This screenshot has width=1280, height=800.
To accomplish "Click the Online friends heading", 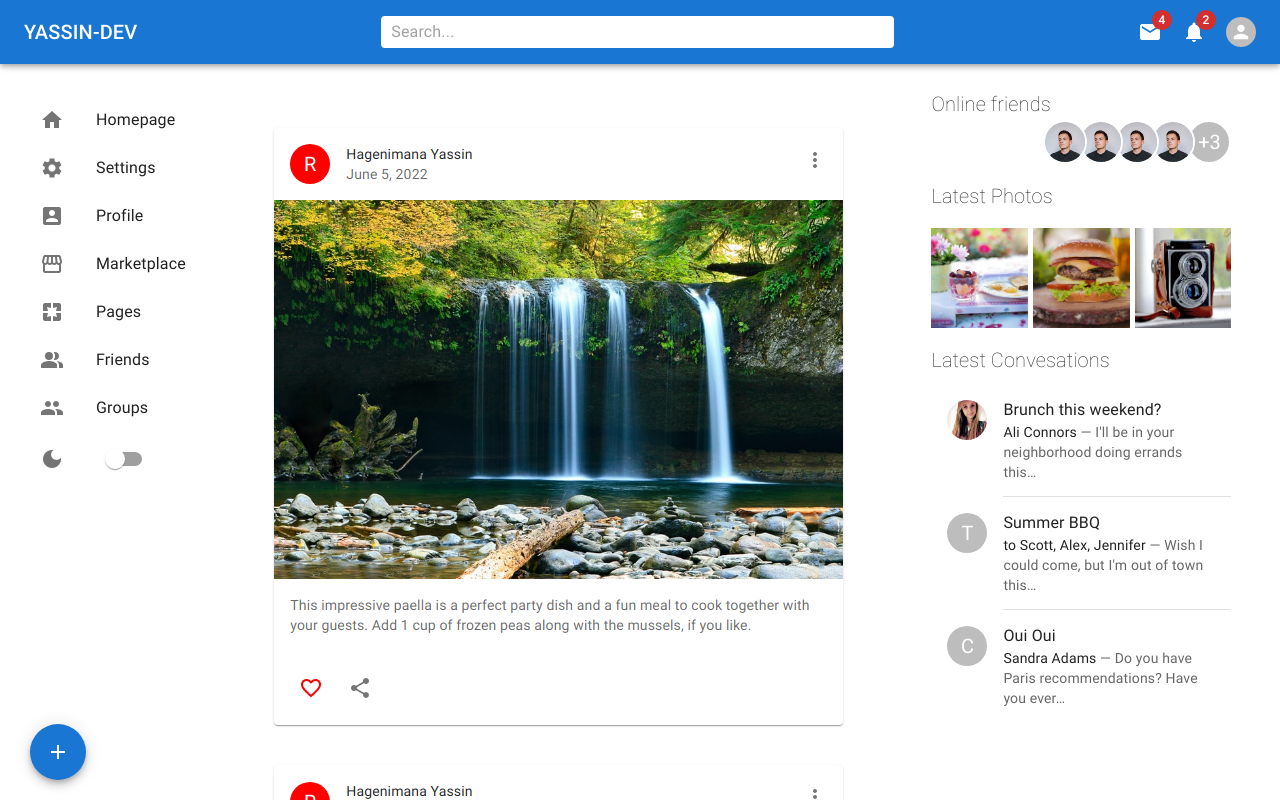I will (x=991, y=104).
